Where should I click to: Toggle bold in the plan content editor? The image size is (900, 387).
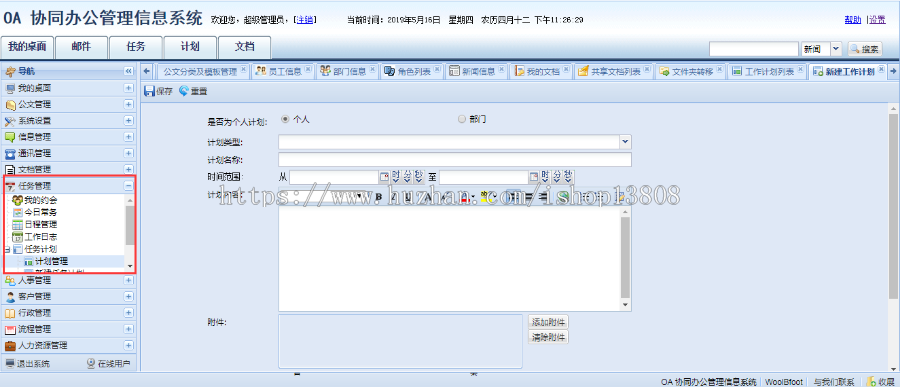[379, 196]
